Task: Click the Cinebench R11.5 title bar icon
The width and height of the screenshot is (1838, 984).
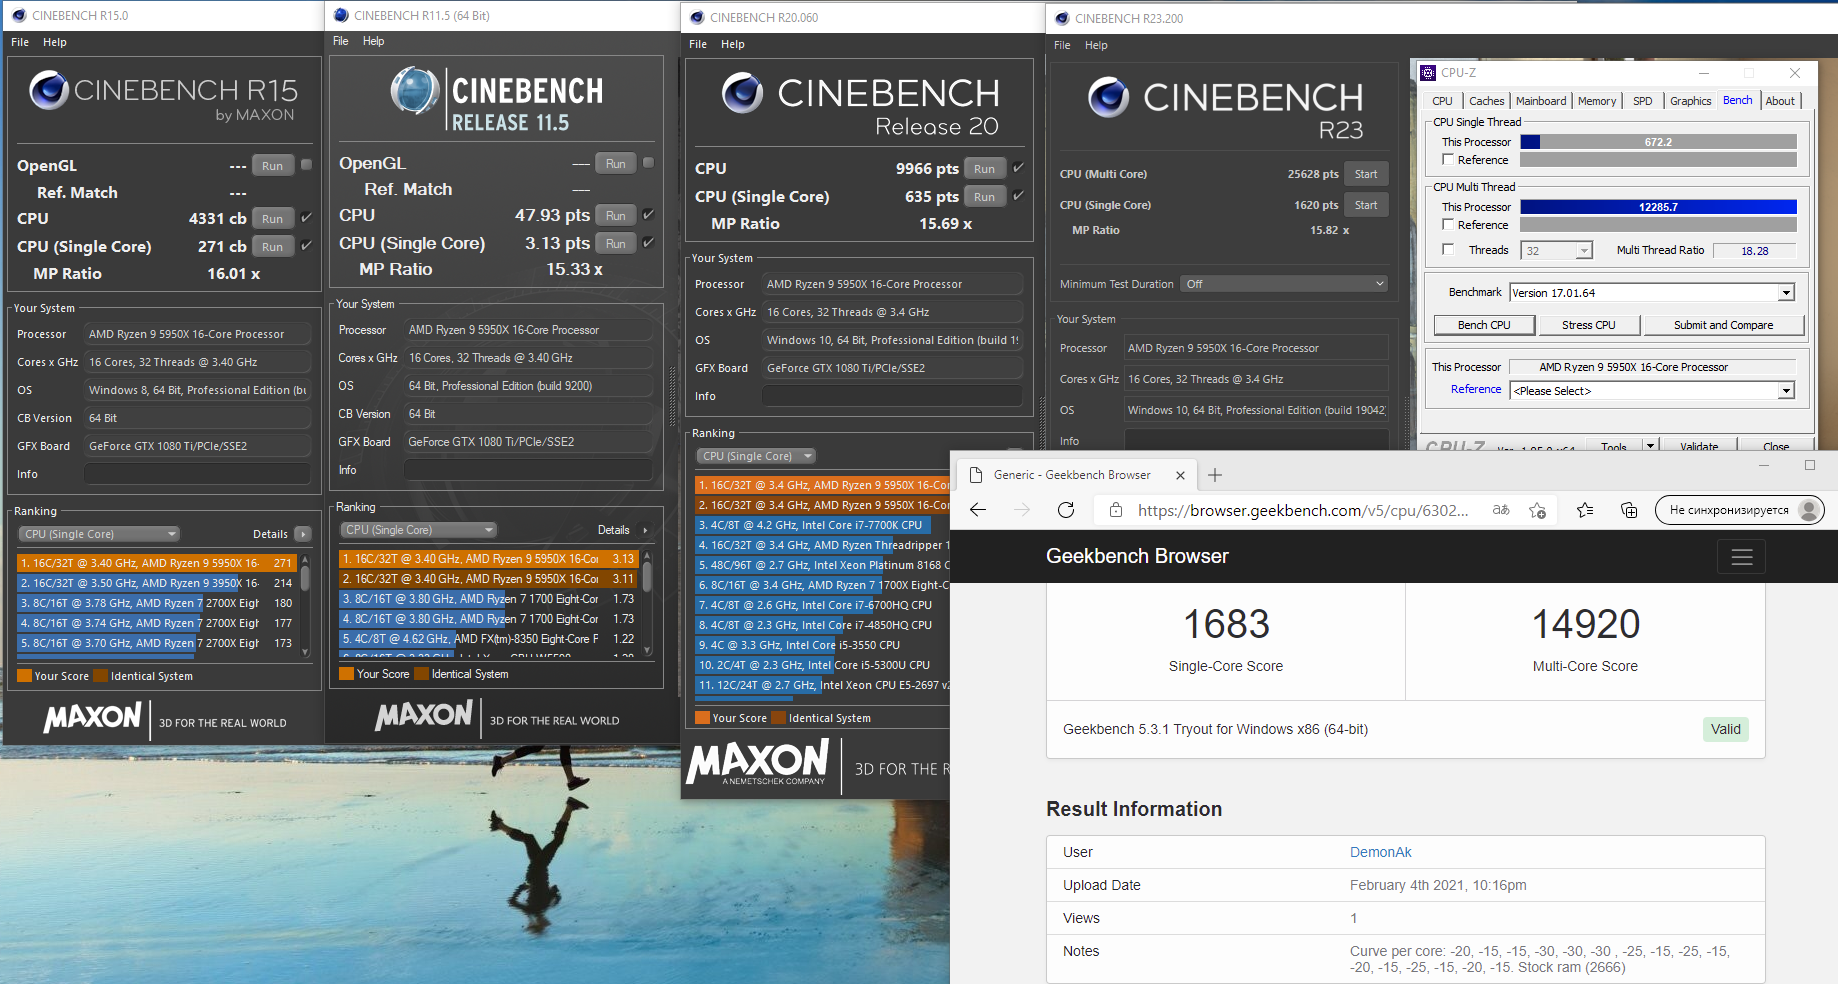Action: coord(341,15)
